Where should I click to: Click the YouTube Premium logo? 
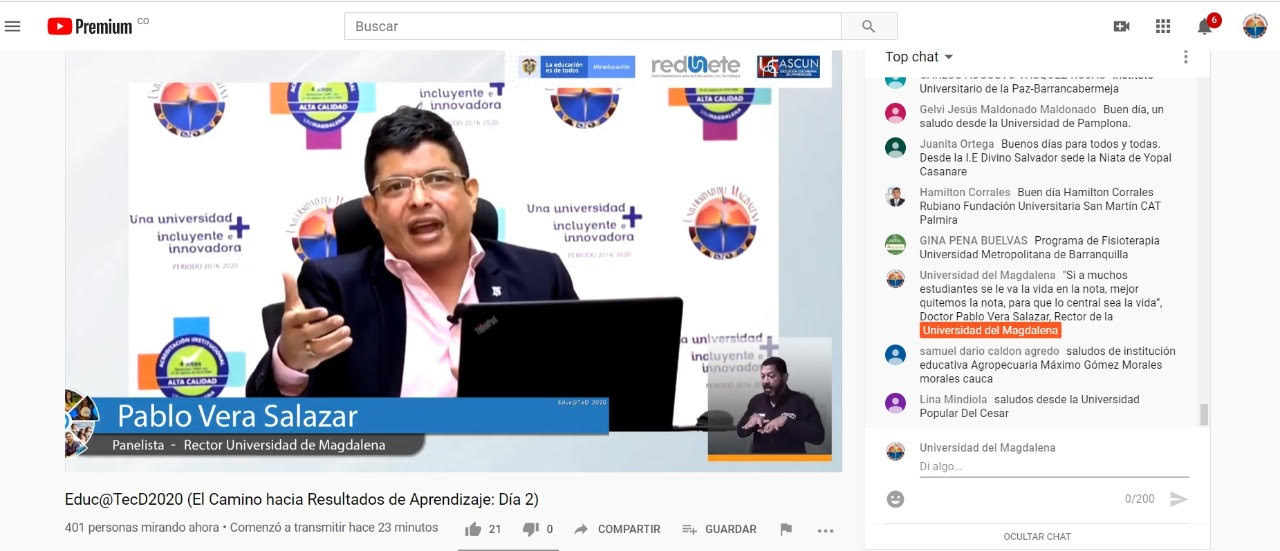[x=90, y=26]
